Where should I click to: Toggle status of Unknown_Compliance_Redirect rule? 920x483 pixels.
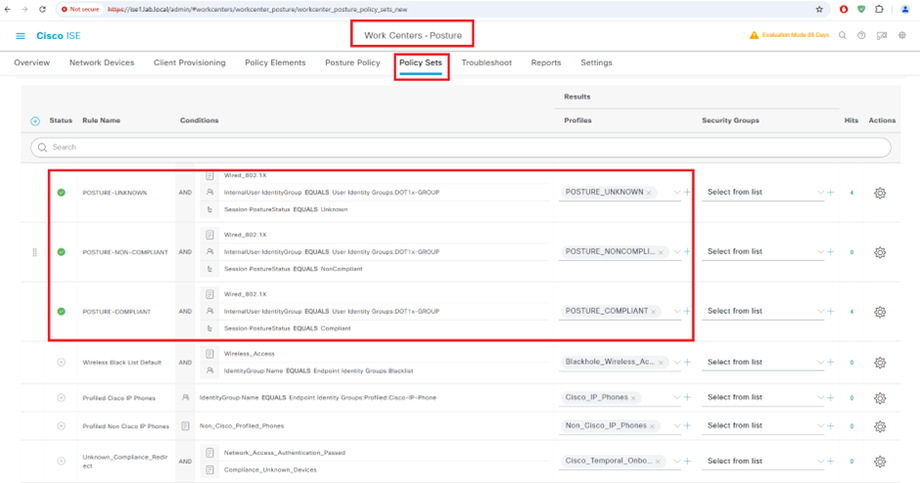click(x=61, y=461)
